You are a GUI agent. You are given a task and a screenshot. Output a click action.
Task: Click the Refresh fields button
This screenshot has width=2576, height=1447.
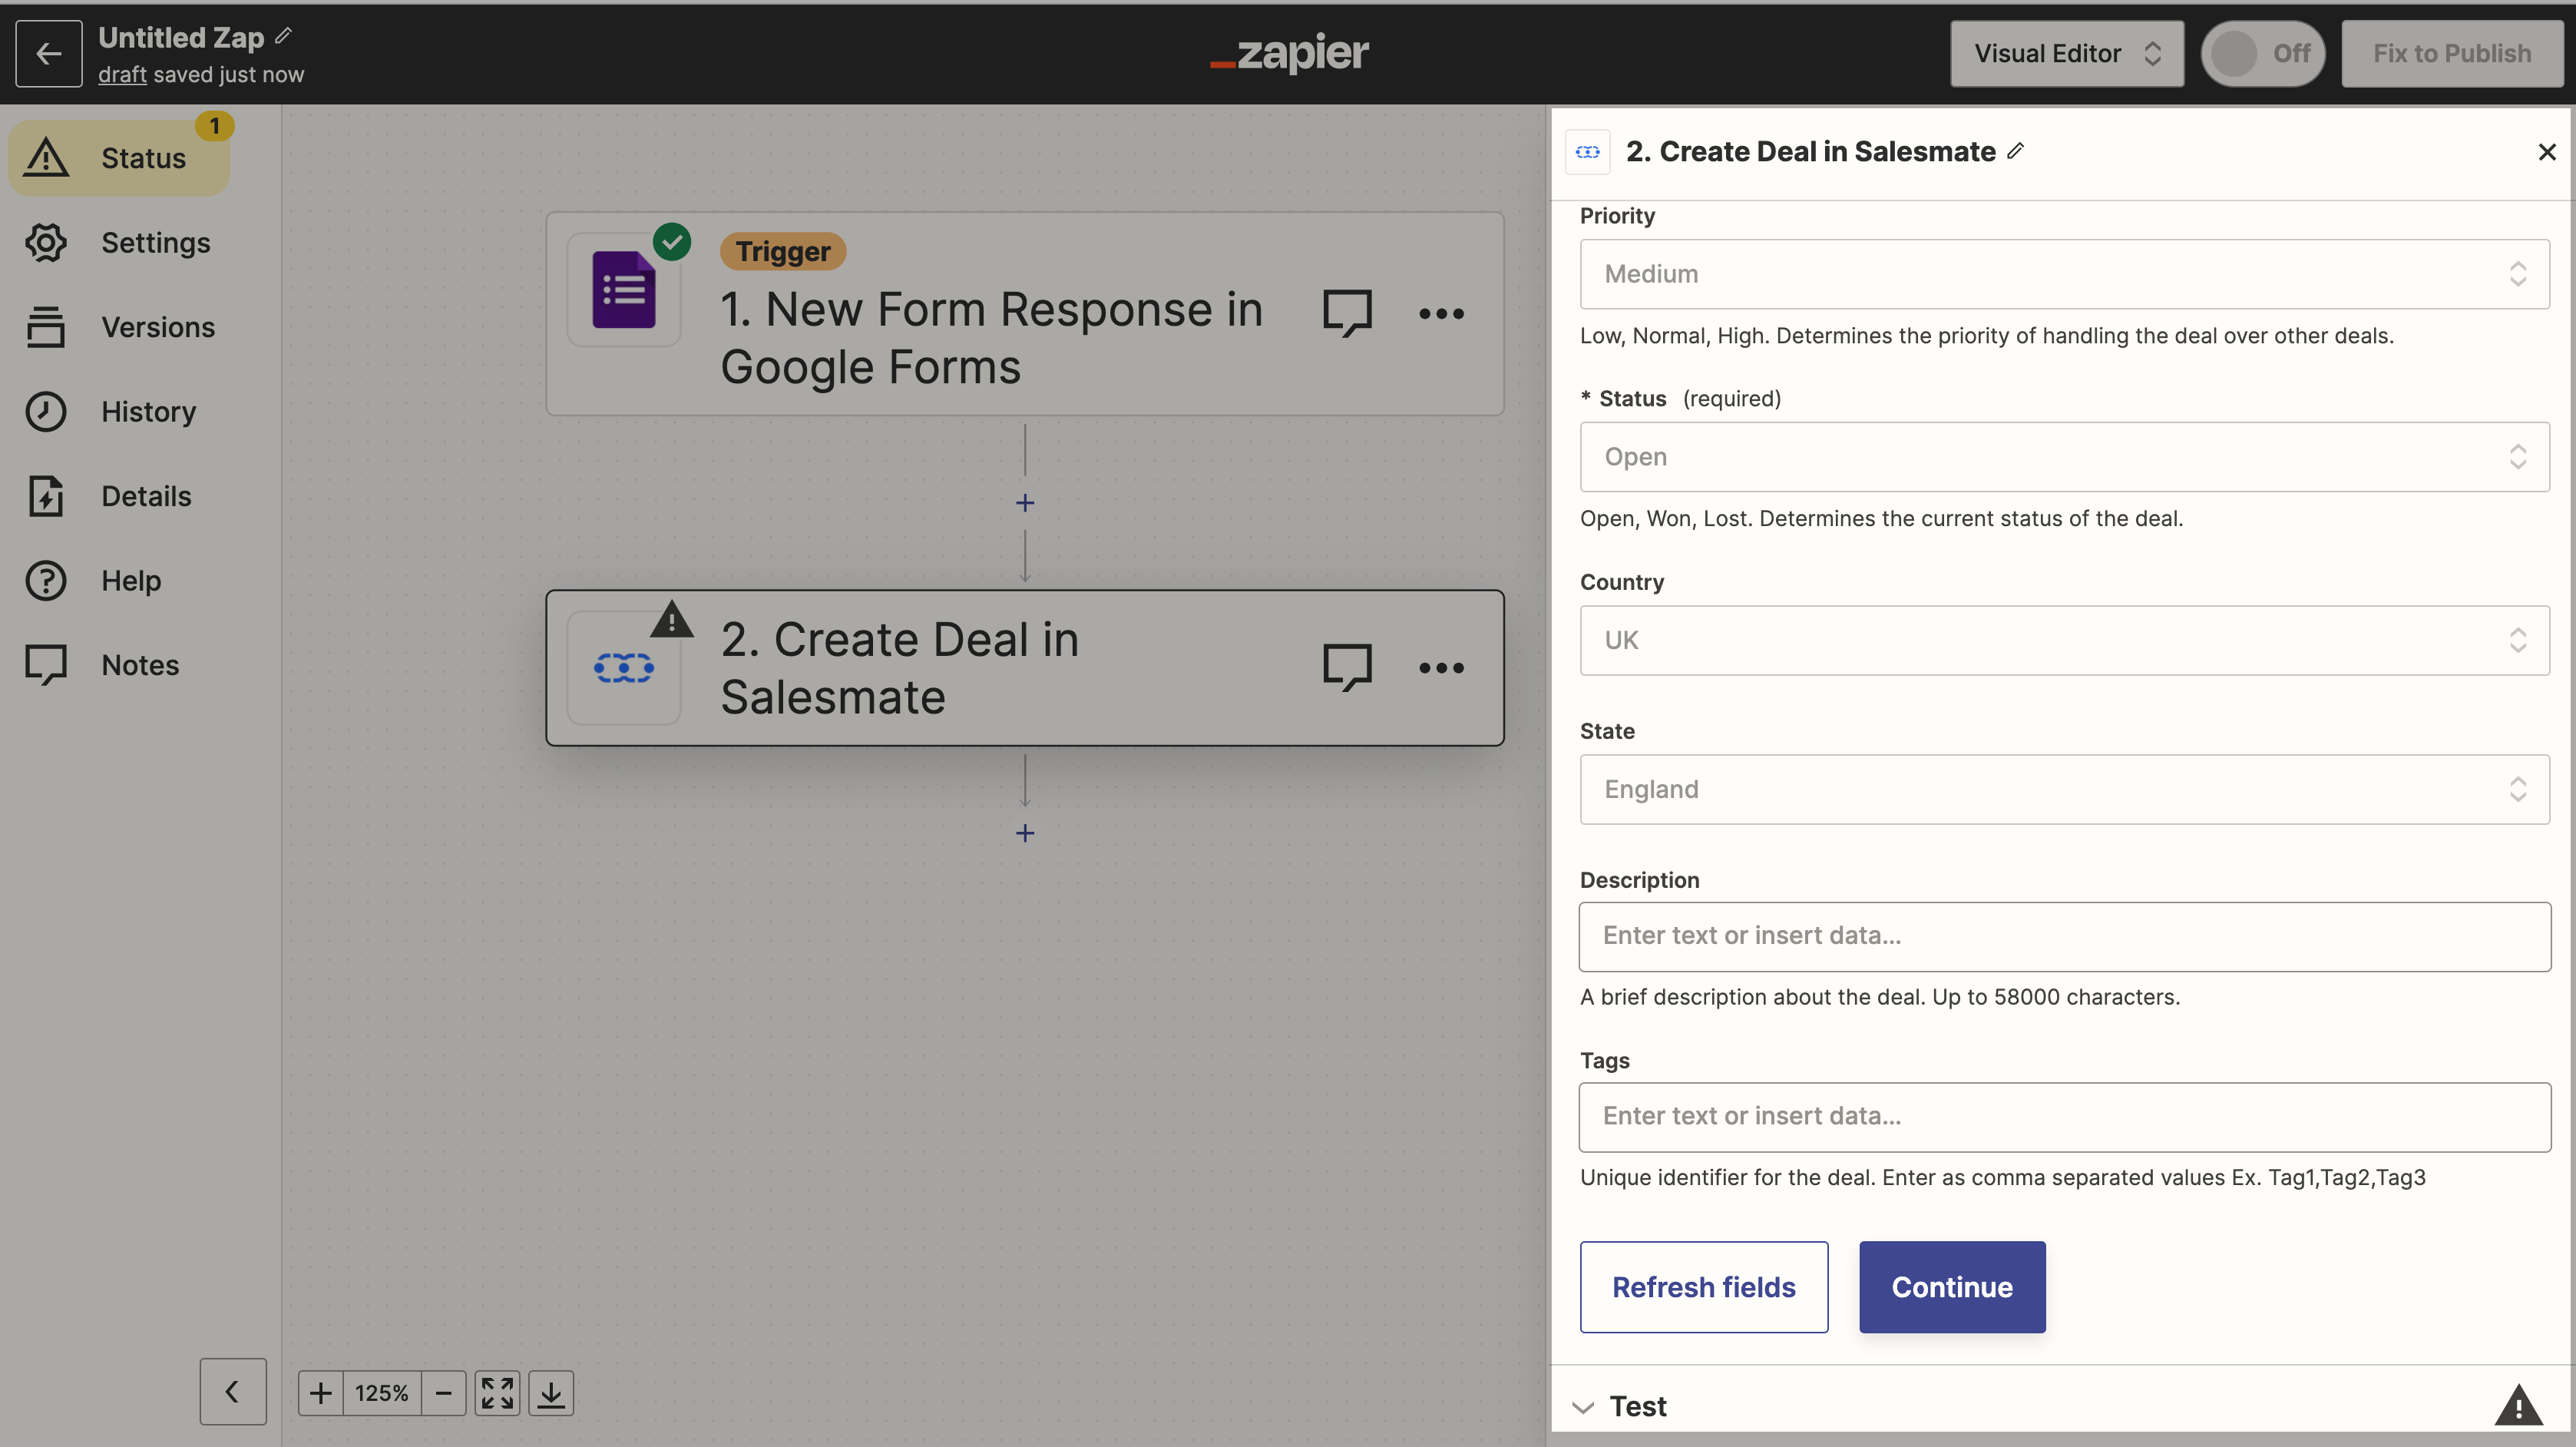coord(1703,1287)
